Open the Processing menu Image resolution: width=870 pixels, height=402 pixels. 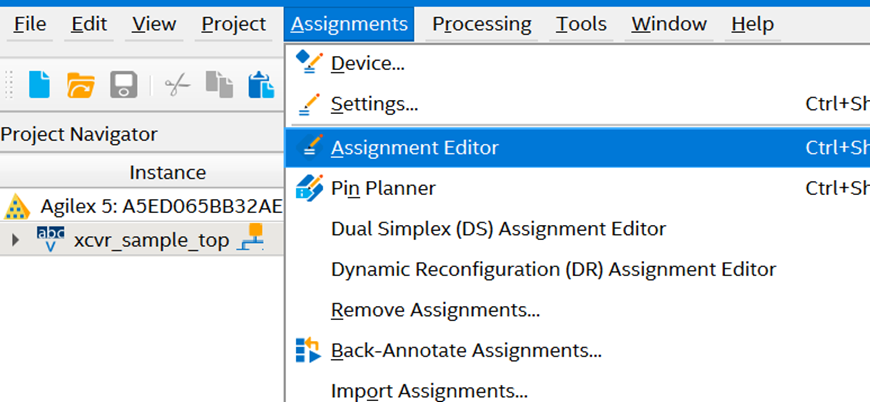click(x=482, y=24)
